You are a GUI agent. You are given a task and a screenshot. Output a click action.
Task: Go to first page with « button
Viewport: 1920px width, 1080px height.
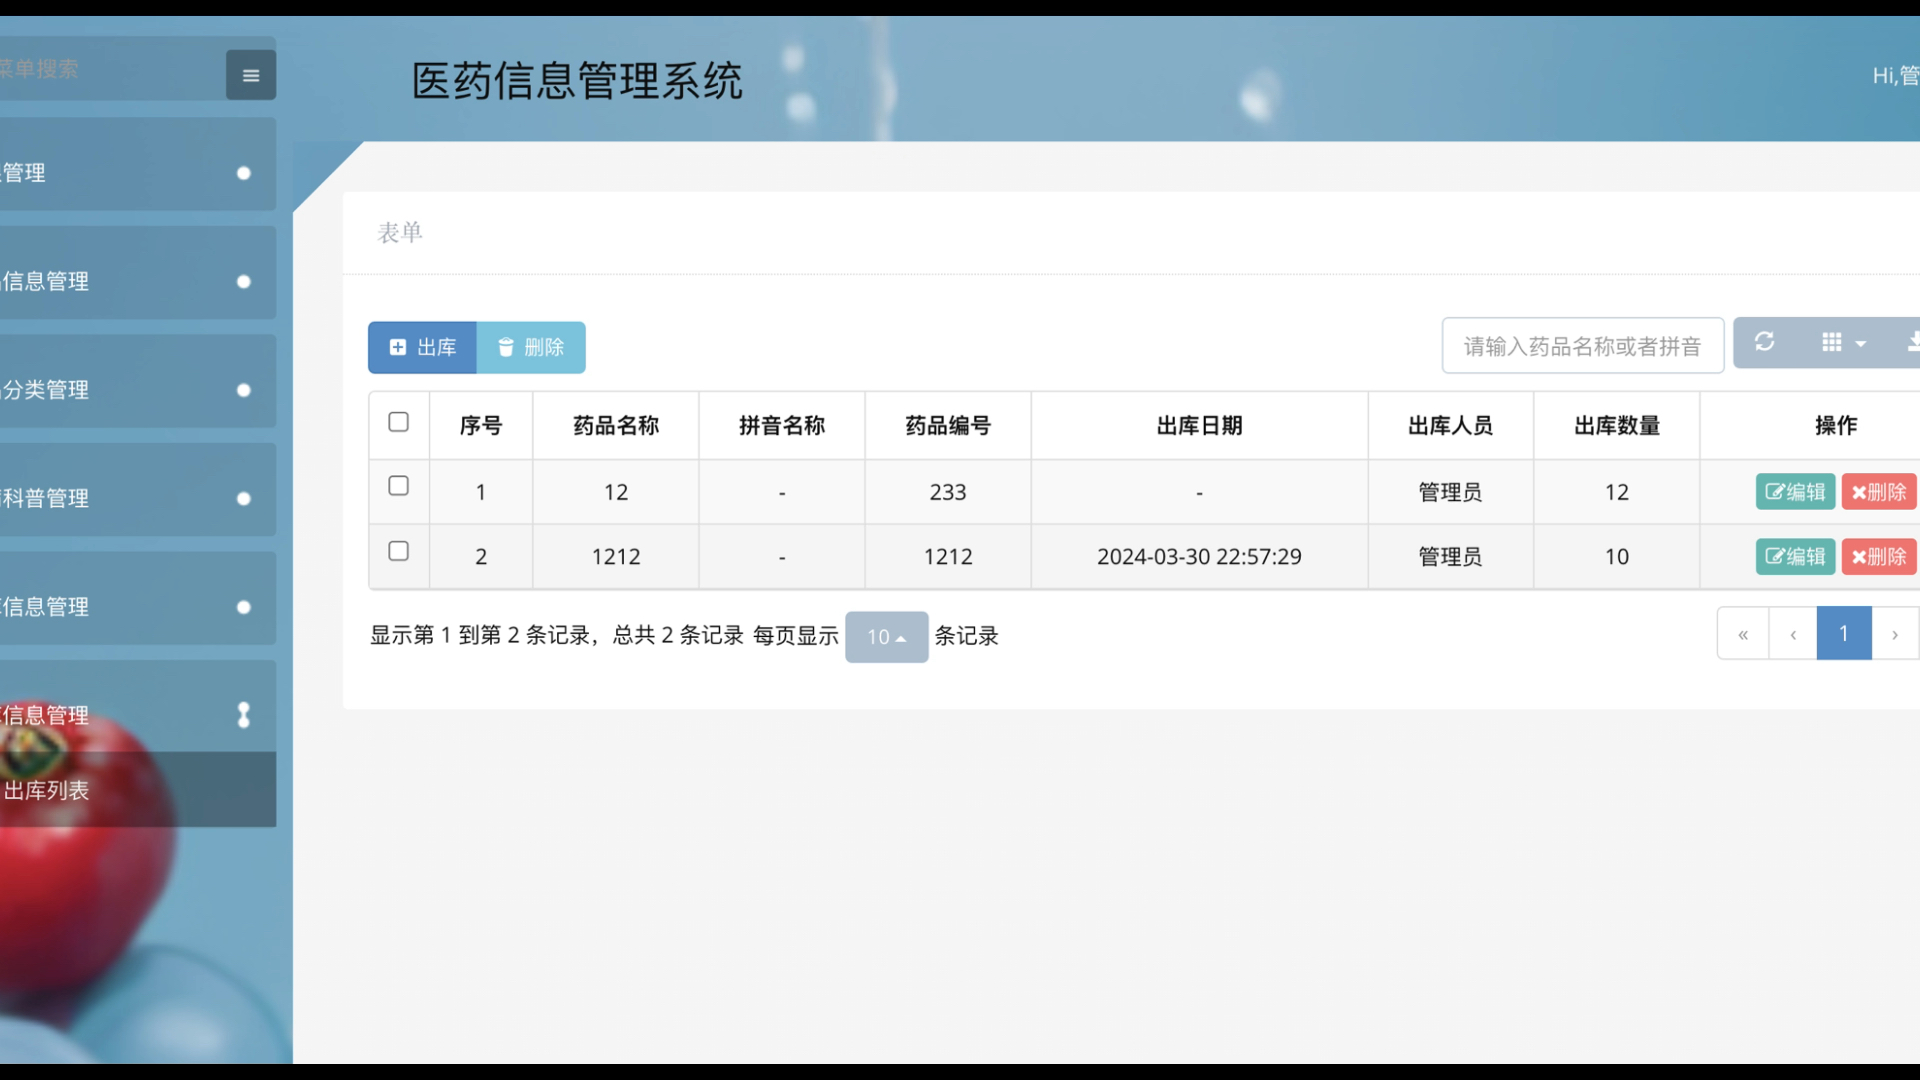[1743, 634]
